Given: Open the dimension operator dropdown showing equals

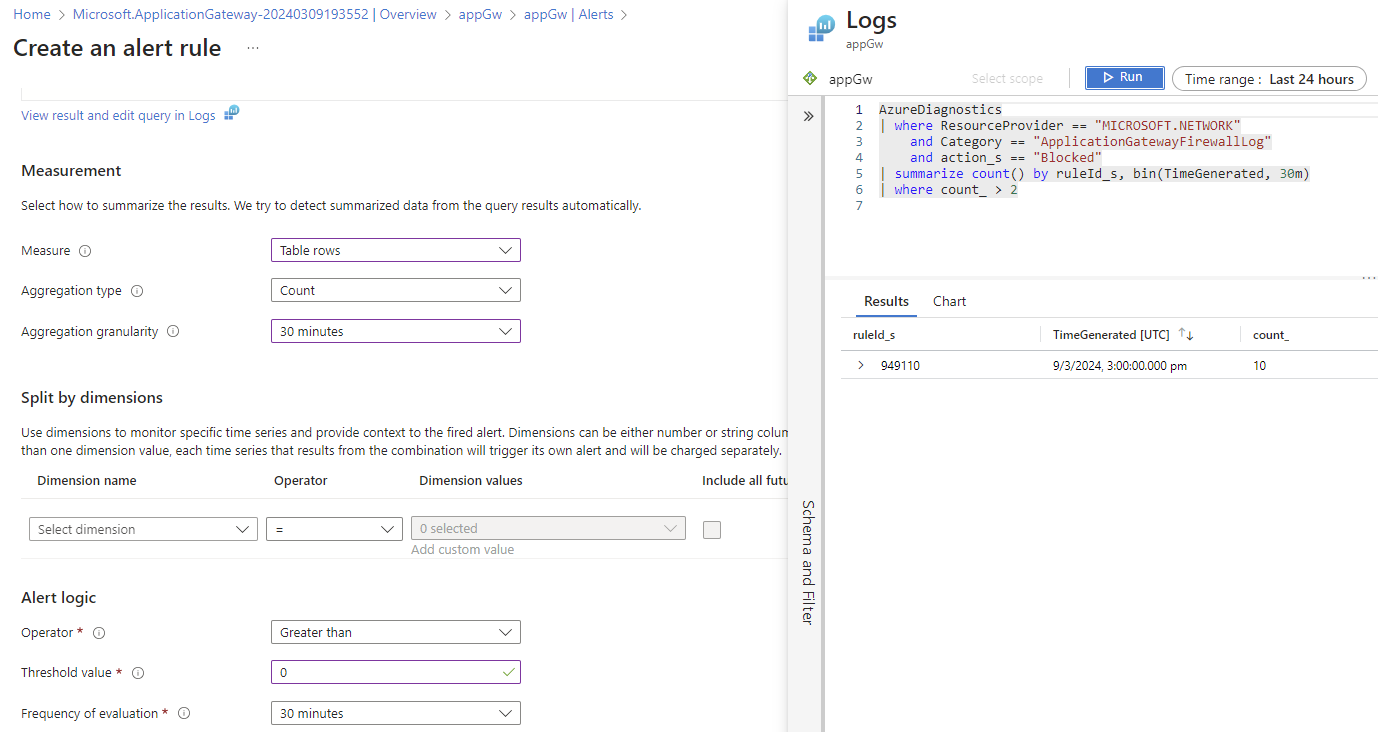Looking at the screenshot, I should (x=334, y=529).
